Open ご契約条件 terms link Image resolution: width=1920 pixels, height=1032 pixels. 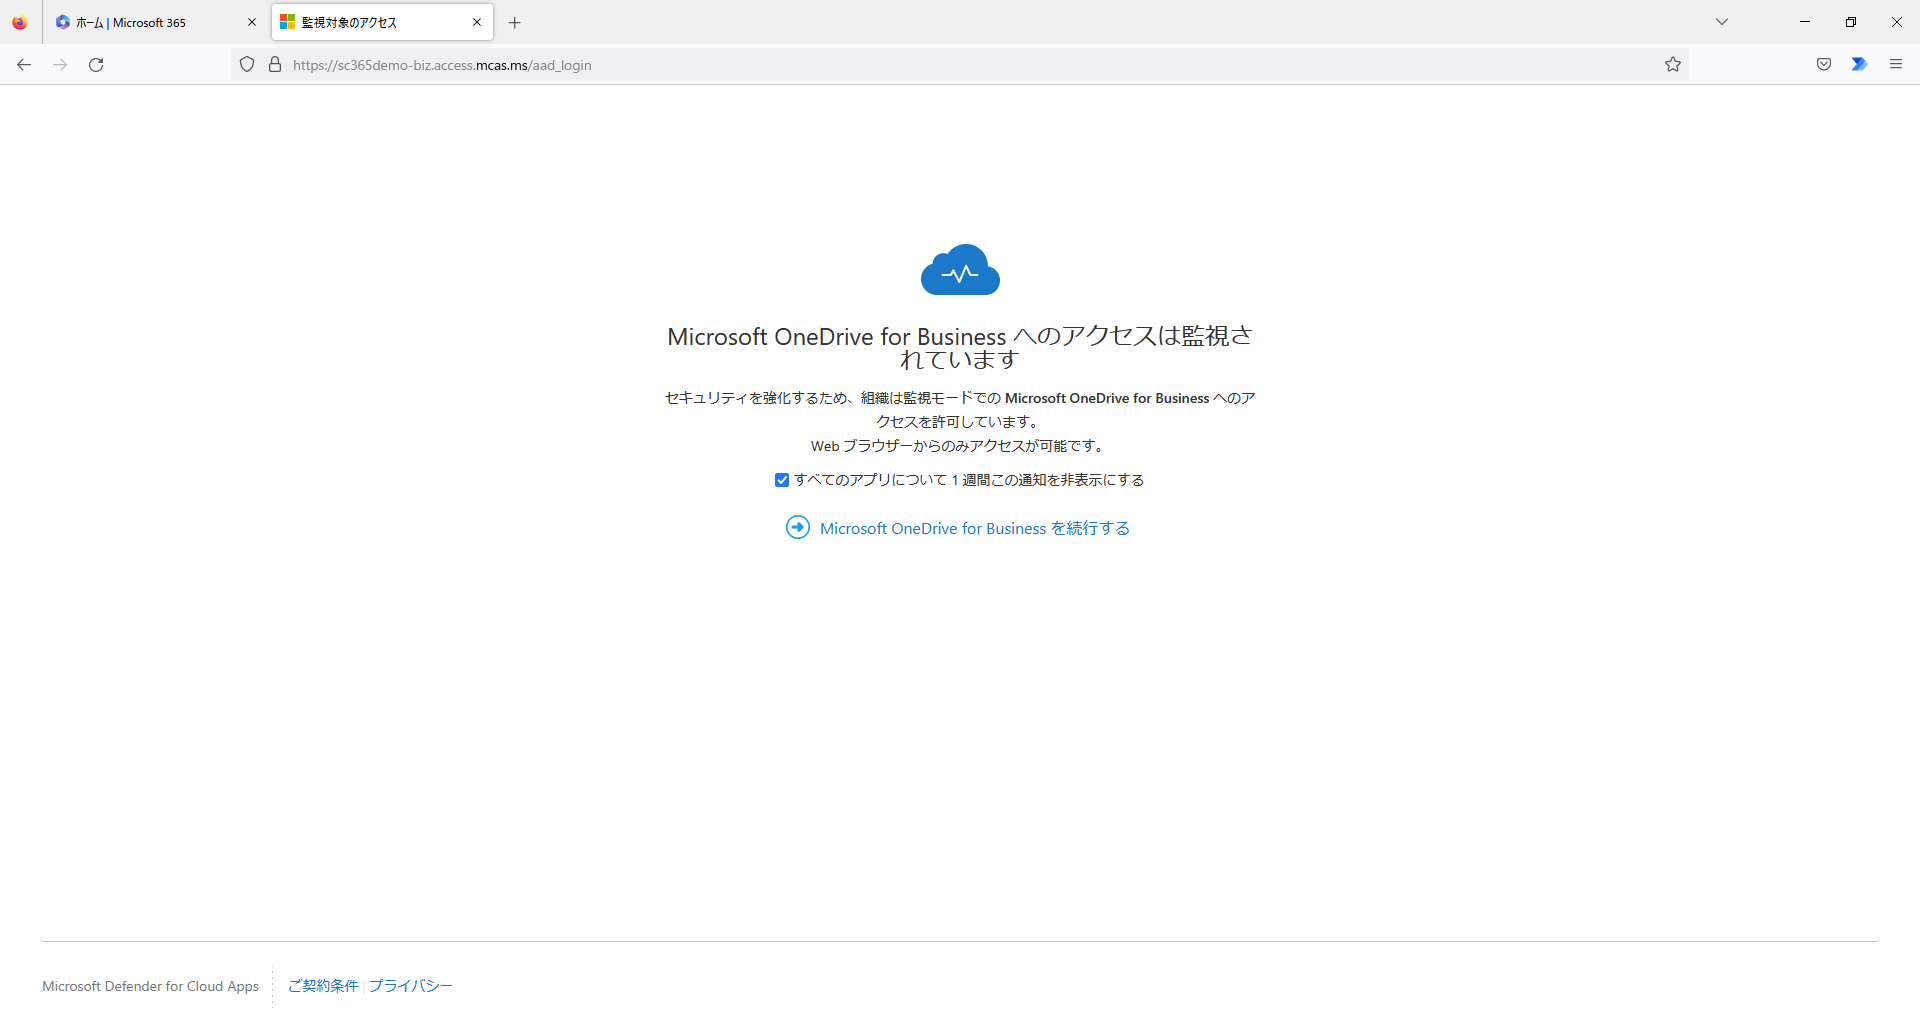click(x=323, y=986)
